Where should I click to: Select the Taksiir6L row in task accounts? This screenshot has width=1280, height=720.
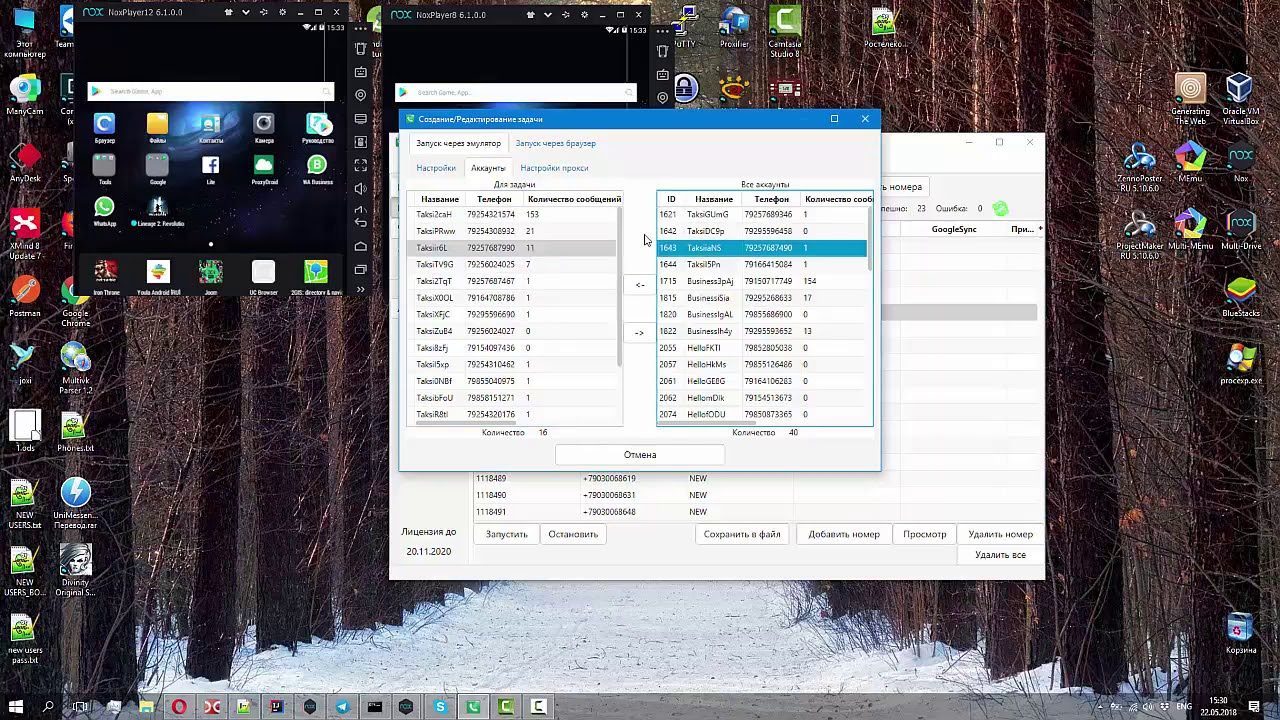pyautogui.click(x=514, y=248)
